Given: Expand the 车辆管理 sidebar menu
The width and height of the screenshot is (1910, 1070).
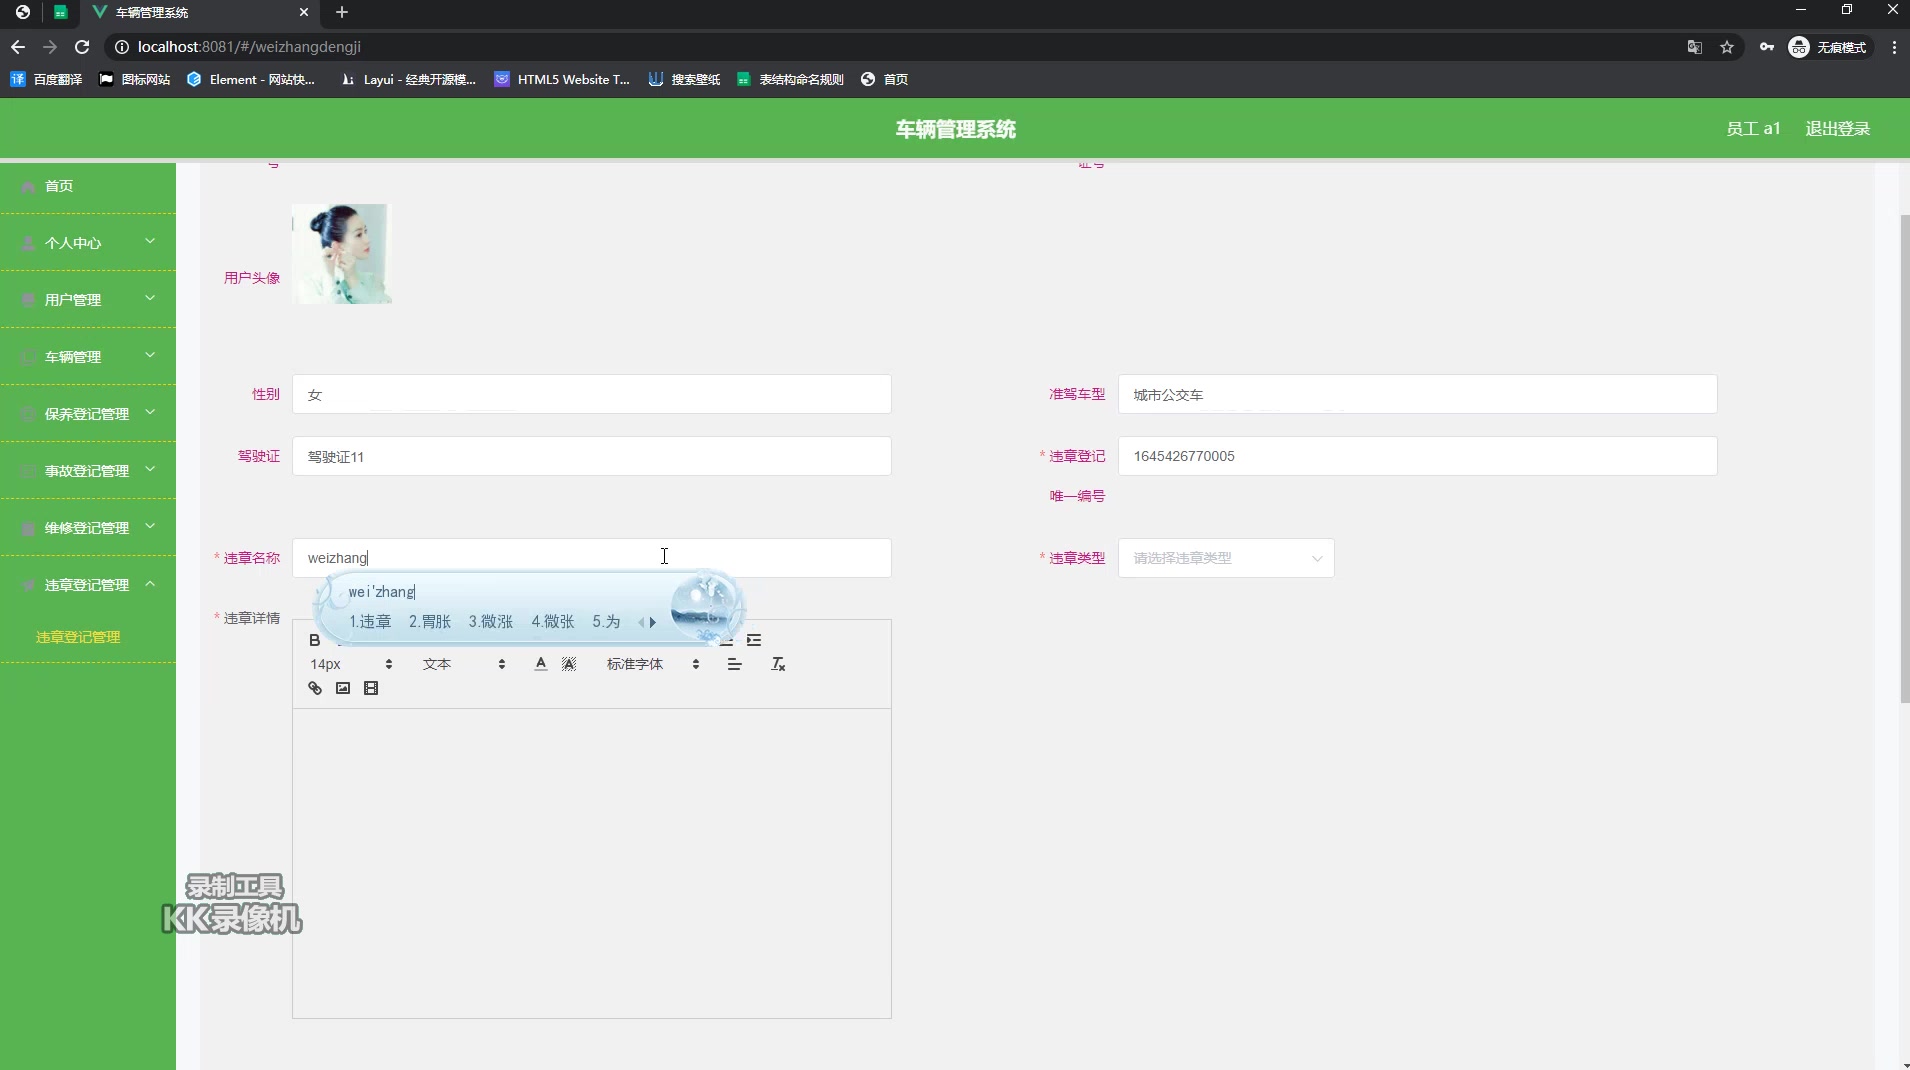Looking at the screenshot, I should (x=88, y=357).
